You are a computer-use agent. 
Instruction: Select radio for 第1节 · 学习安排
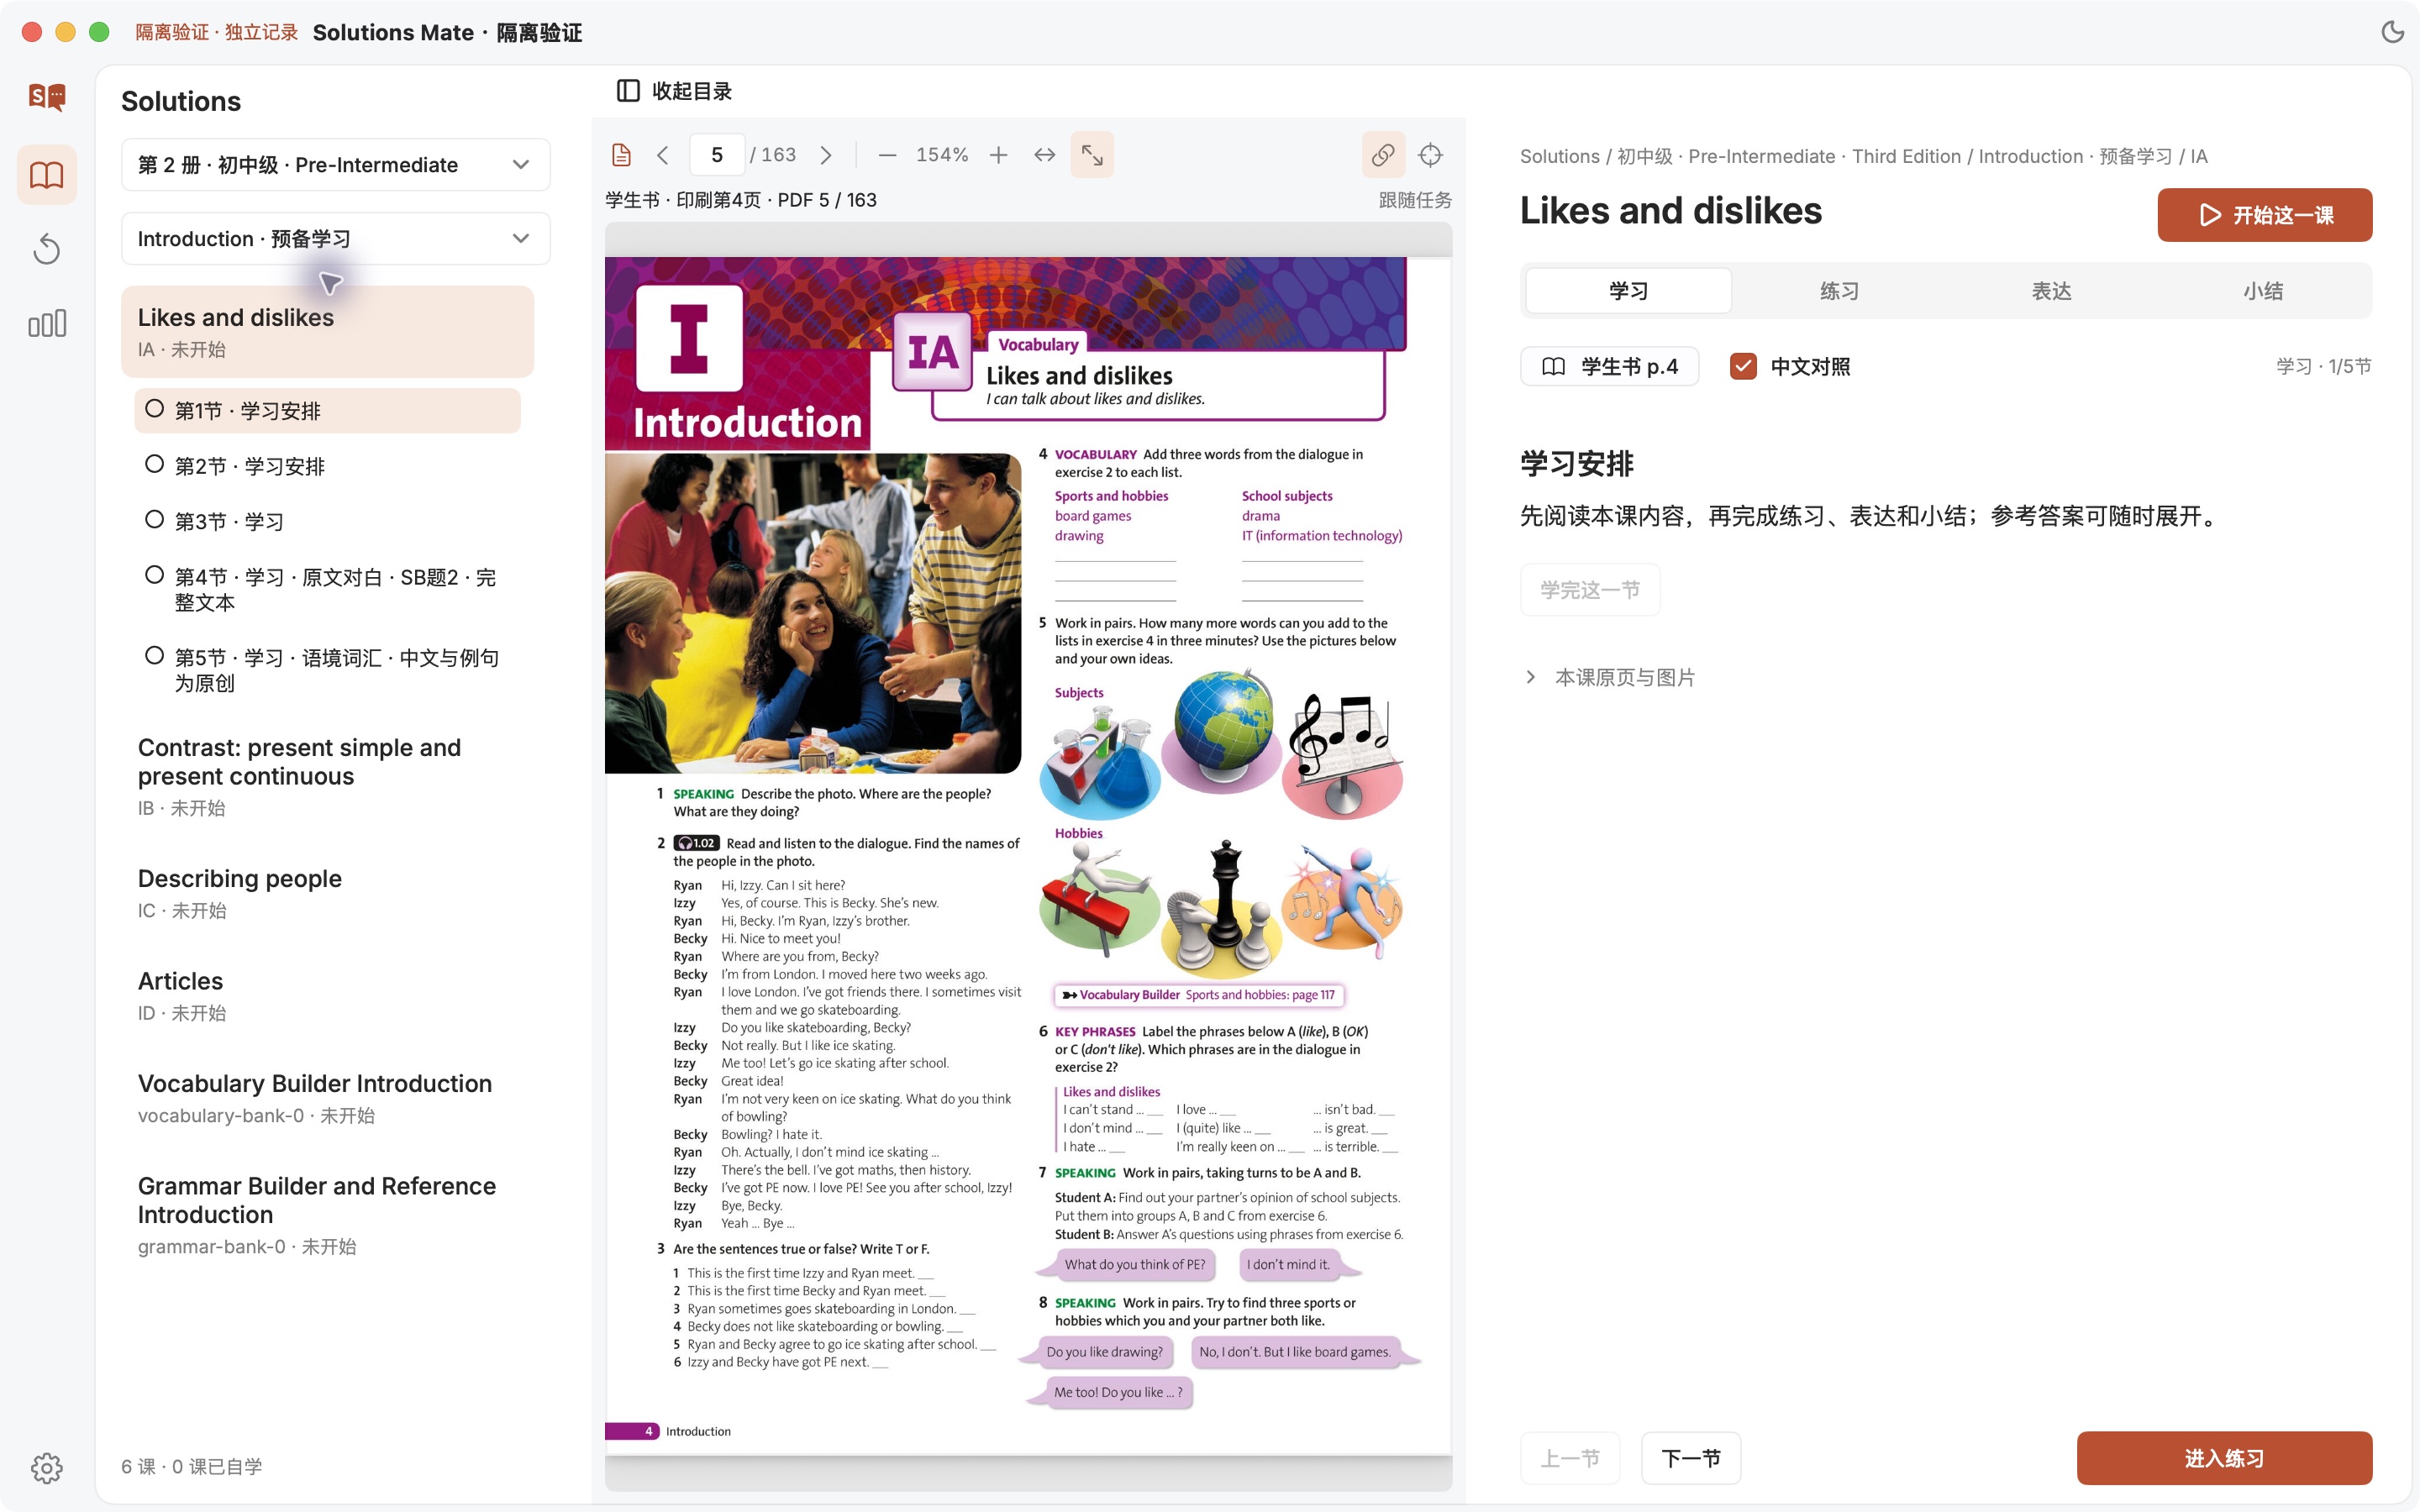click(x=154, y=408)
